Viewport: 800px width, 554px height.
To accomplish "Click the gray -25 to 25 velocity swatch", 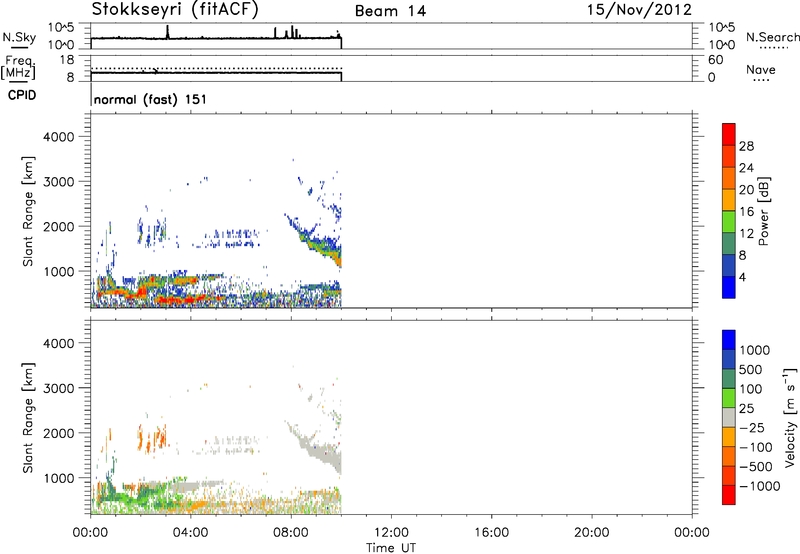I will [729, 417].
